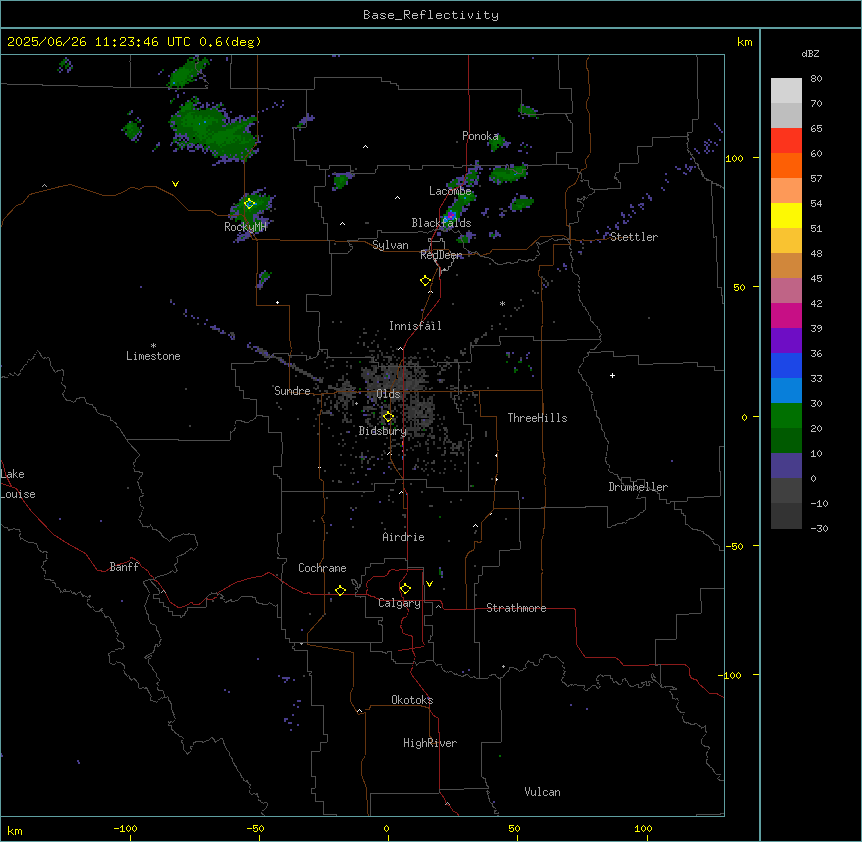The height and width of the screenshot is (842, 862).
Task: Click the Sundre city label
Action: click(292, 391)
